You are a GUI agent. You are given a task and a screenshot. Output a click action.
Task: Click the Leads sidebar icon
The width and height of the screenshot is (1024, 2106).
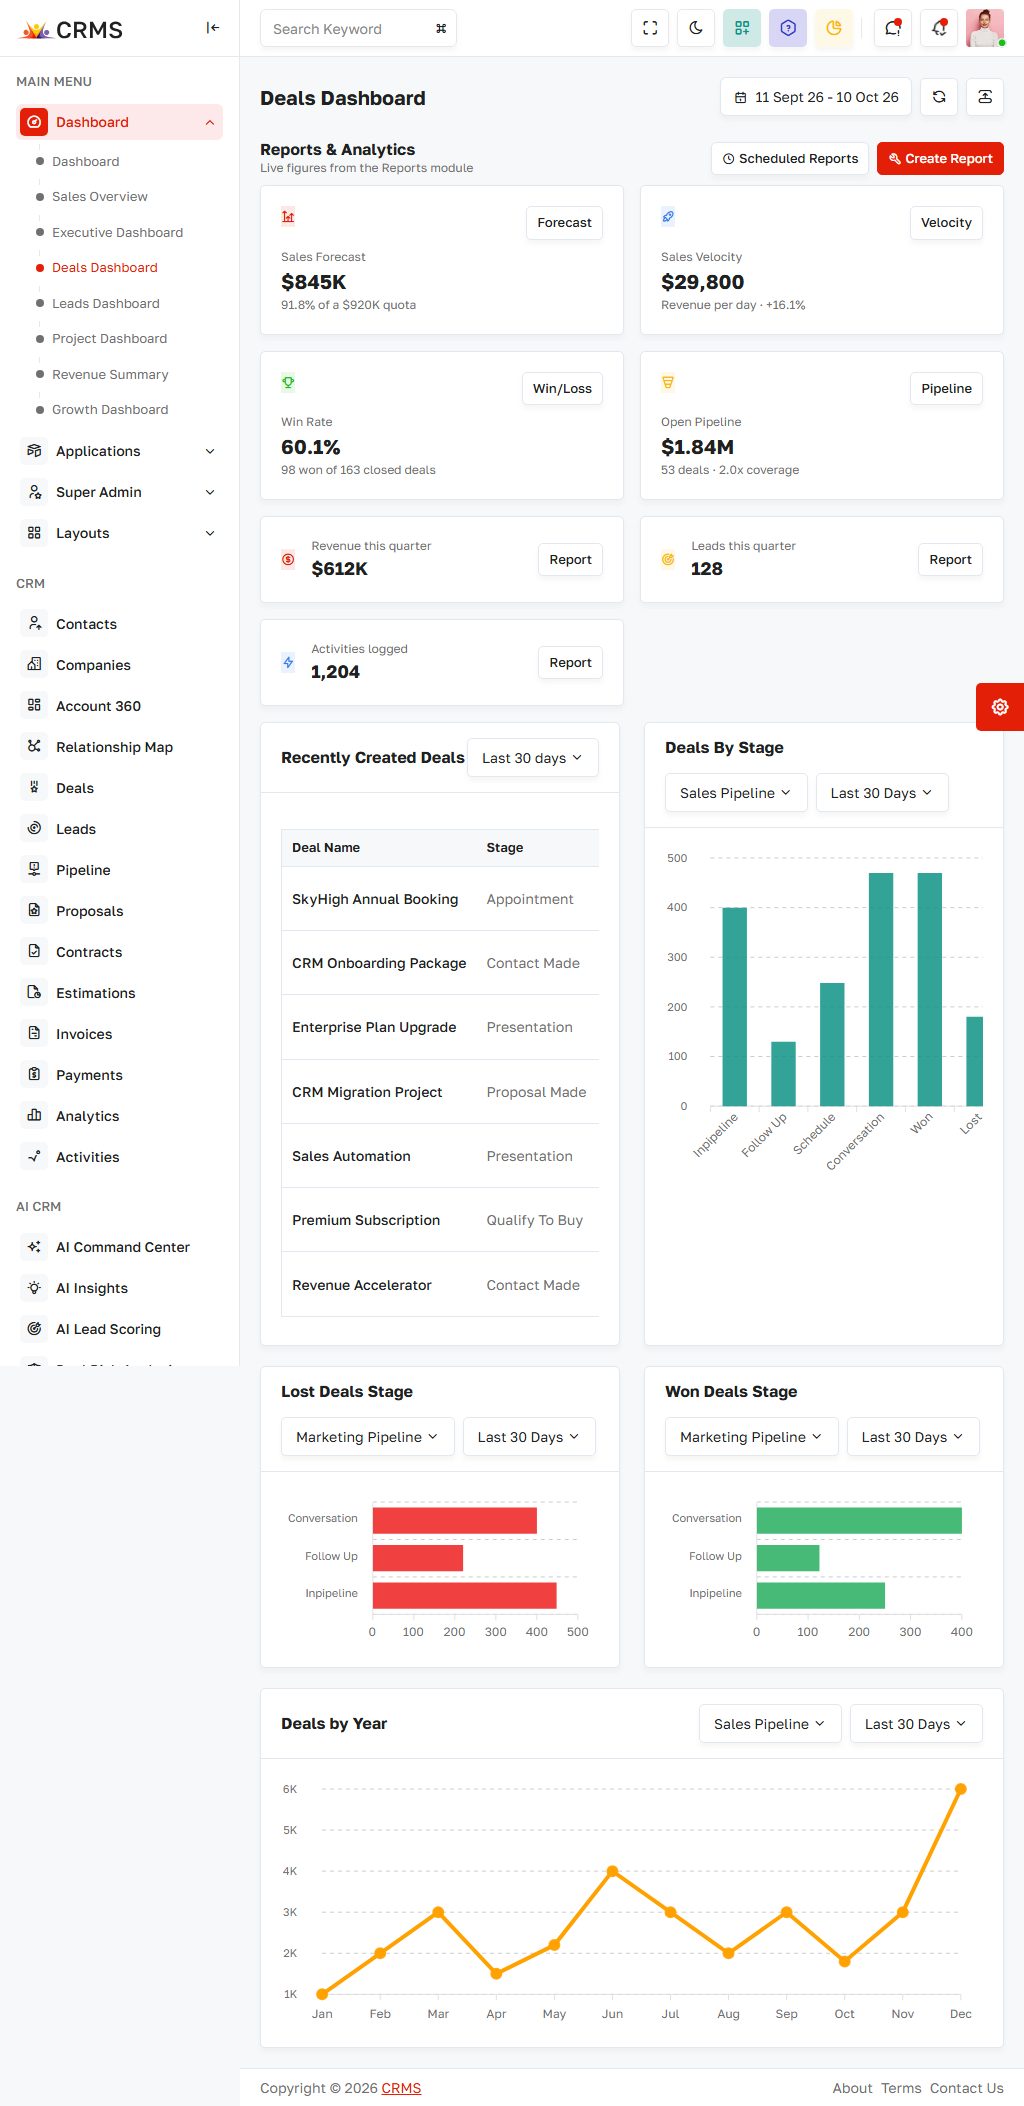coord(34,829)
